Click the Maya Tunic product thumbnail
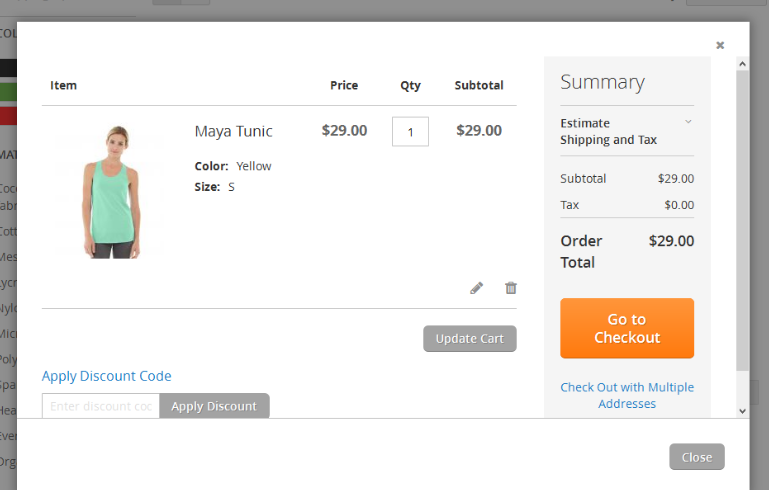769x490 pixels. coord(111,192)
